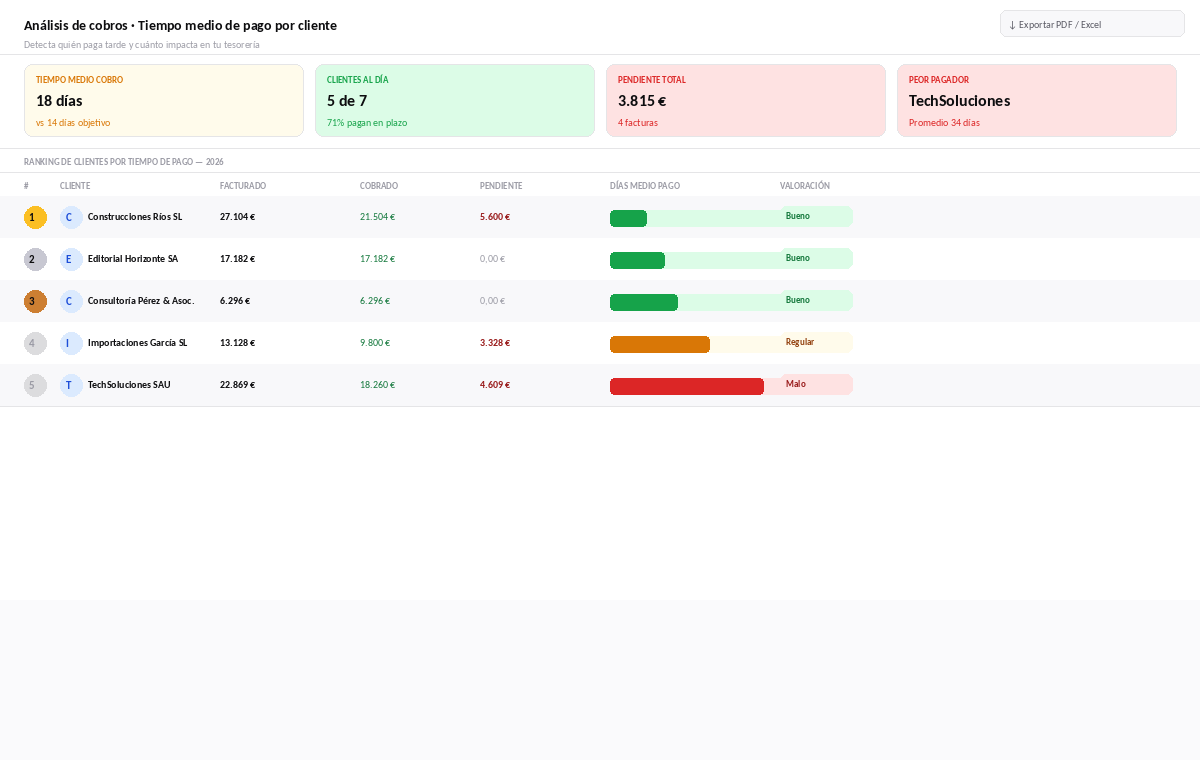Click Bueno badge for Construcciones Ríos

point(816,216)
